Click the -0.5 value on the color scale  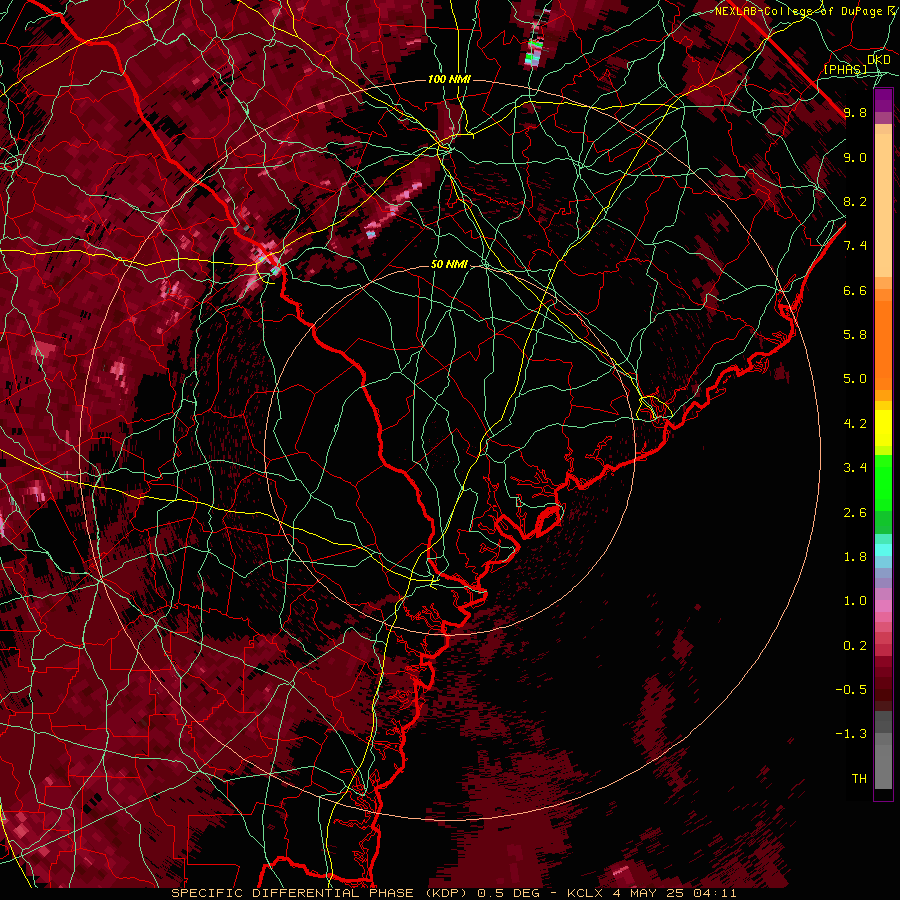(851, 690)
